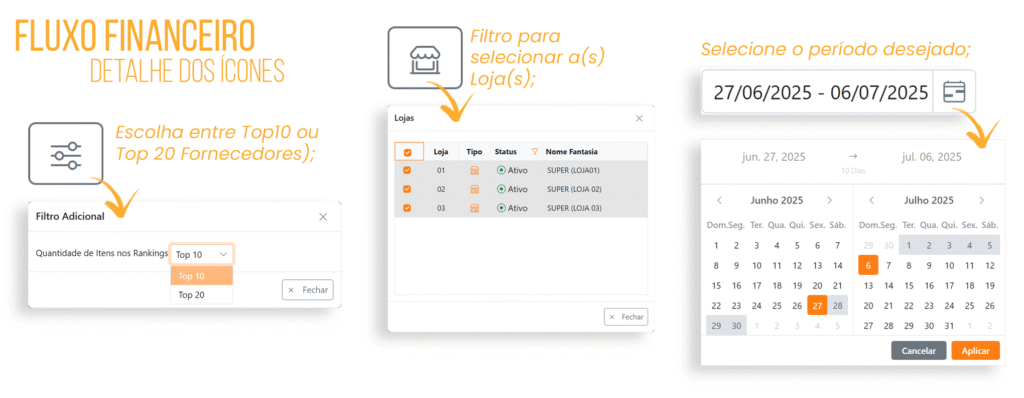This screenshot has height=398, width=1024.
Task: Select day 14 in Julho 2025
Action: pyautogui.click(x=889, y=286)
